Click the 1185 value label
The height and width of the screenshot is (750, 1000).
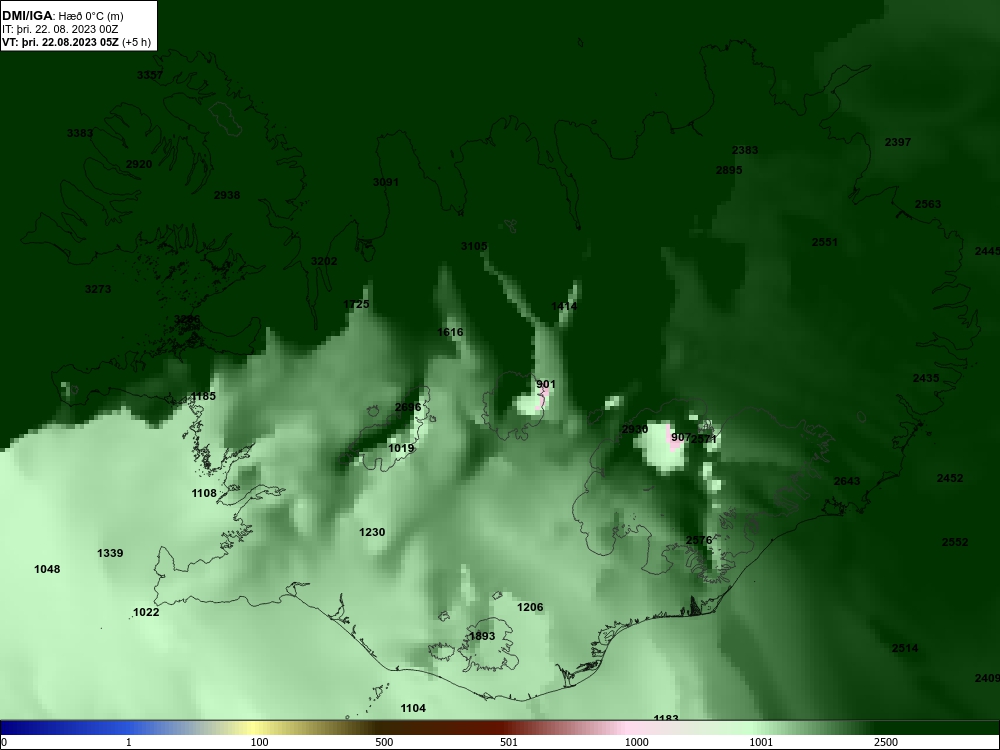203,397
